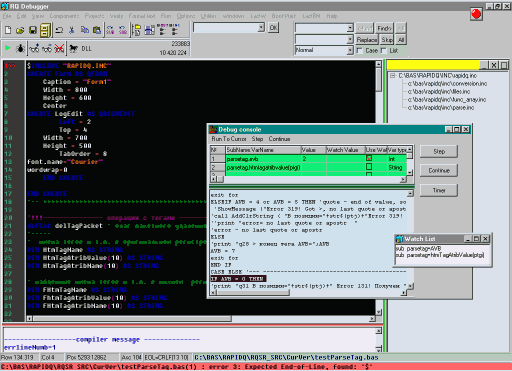Click the Watch List title bar icon
512x371 pixels.
399,239
